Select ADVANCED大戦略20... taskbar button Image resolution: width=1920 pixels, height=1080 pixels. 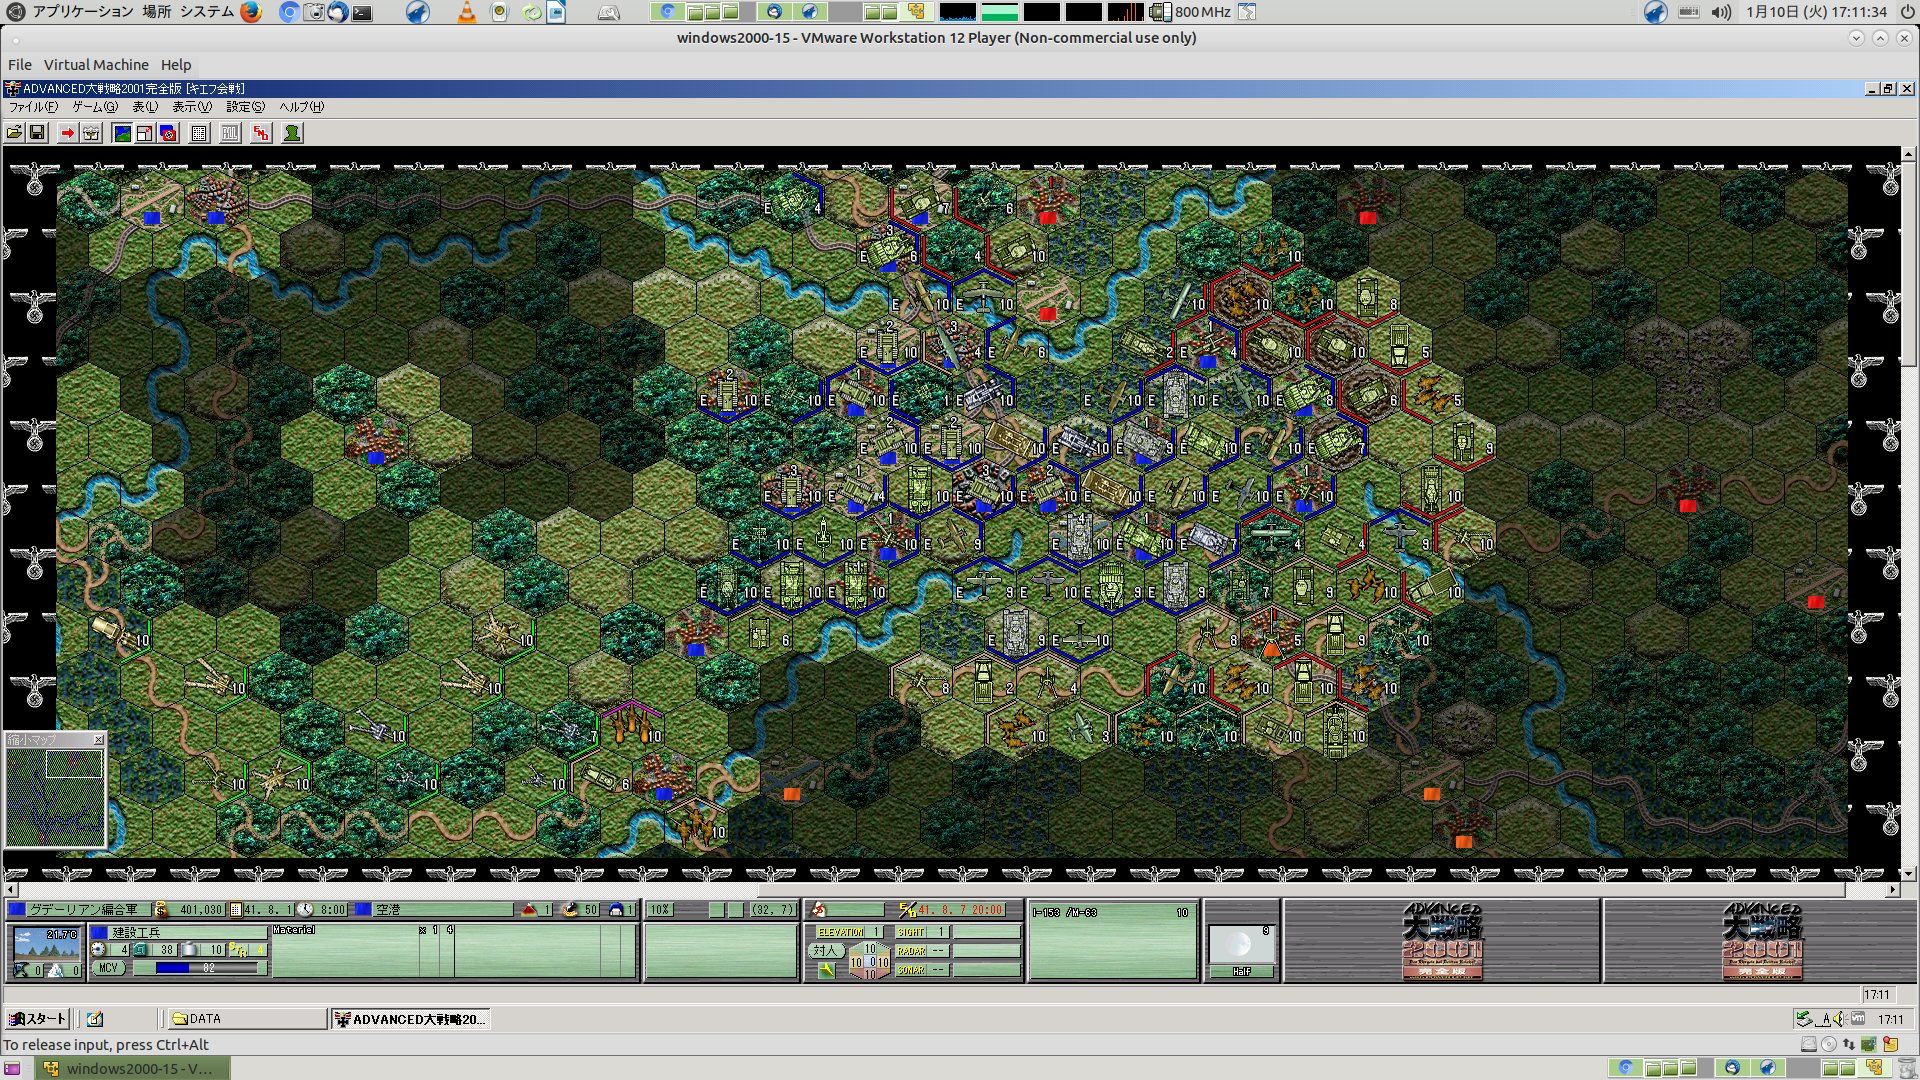(410, 1019)
